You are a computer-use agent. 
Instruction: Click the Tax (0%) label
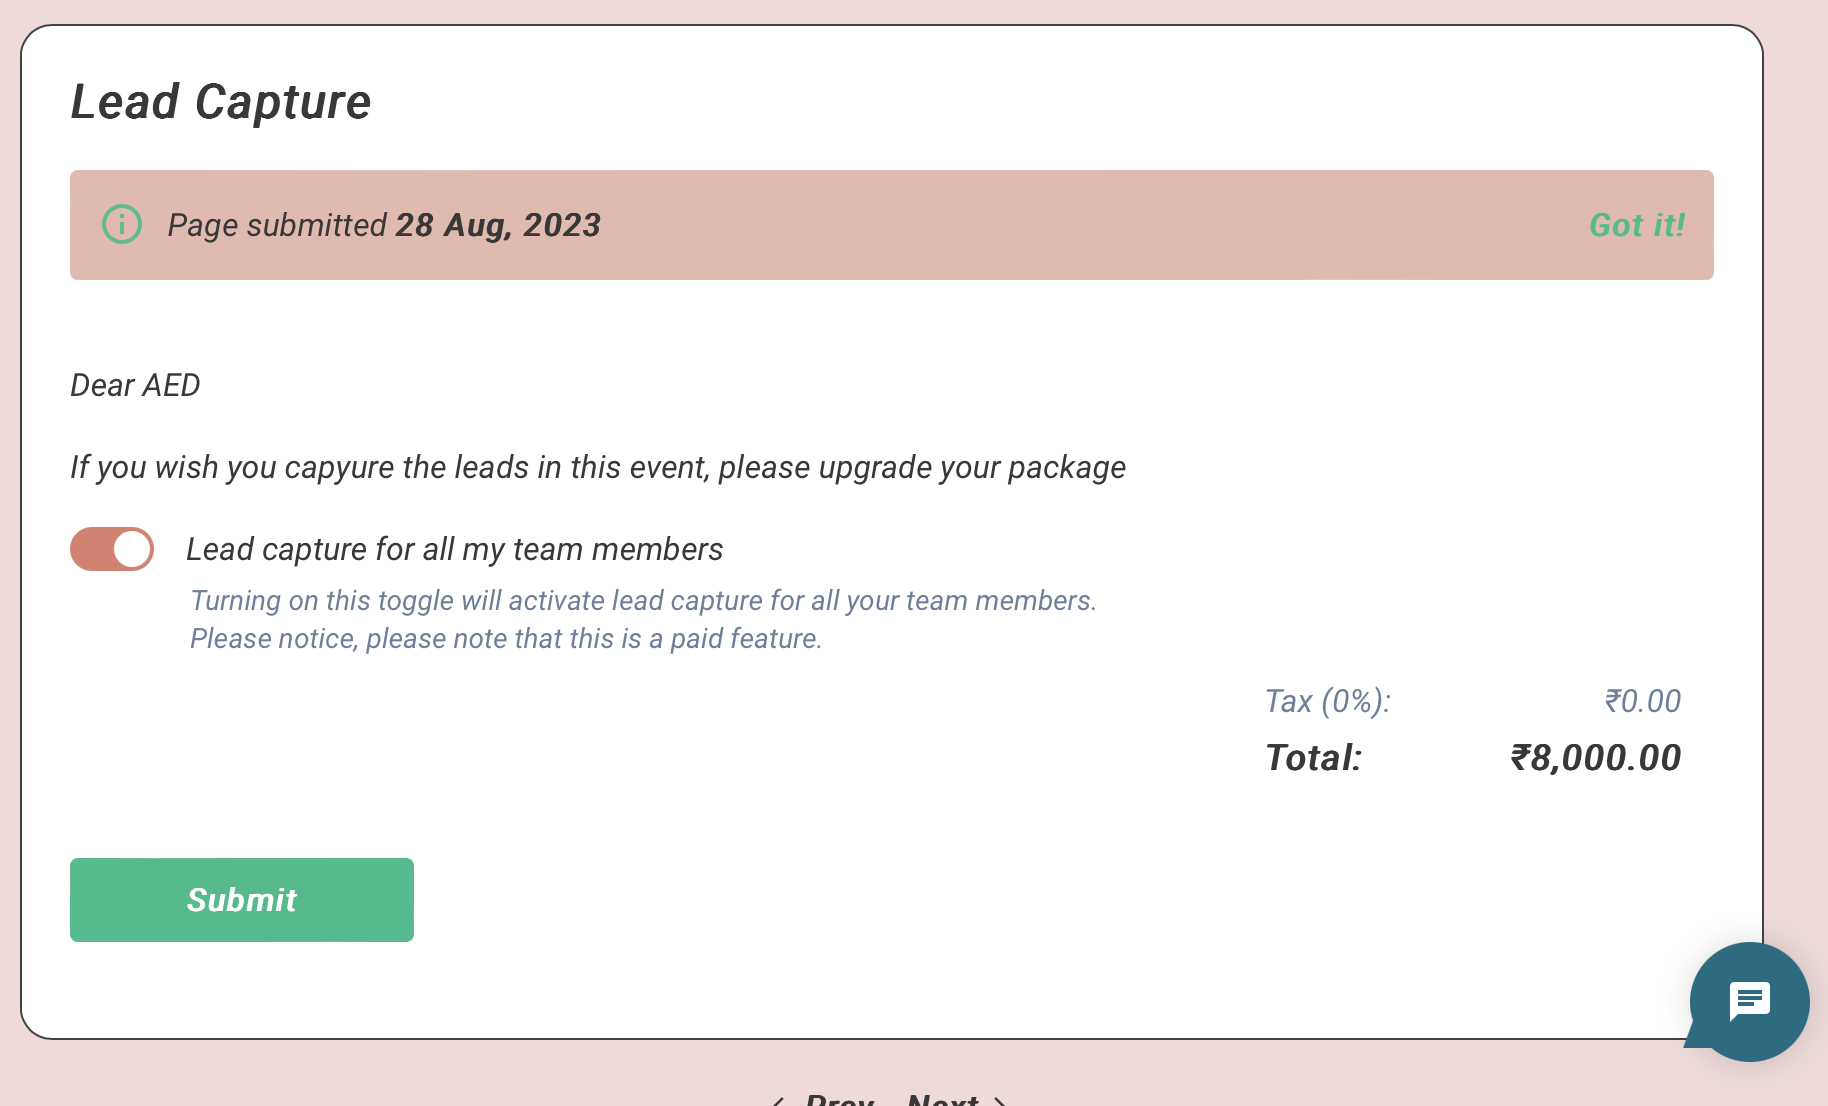(x=1327, y=701)
